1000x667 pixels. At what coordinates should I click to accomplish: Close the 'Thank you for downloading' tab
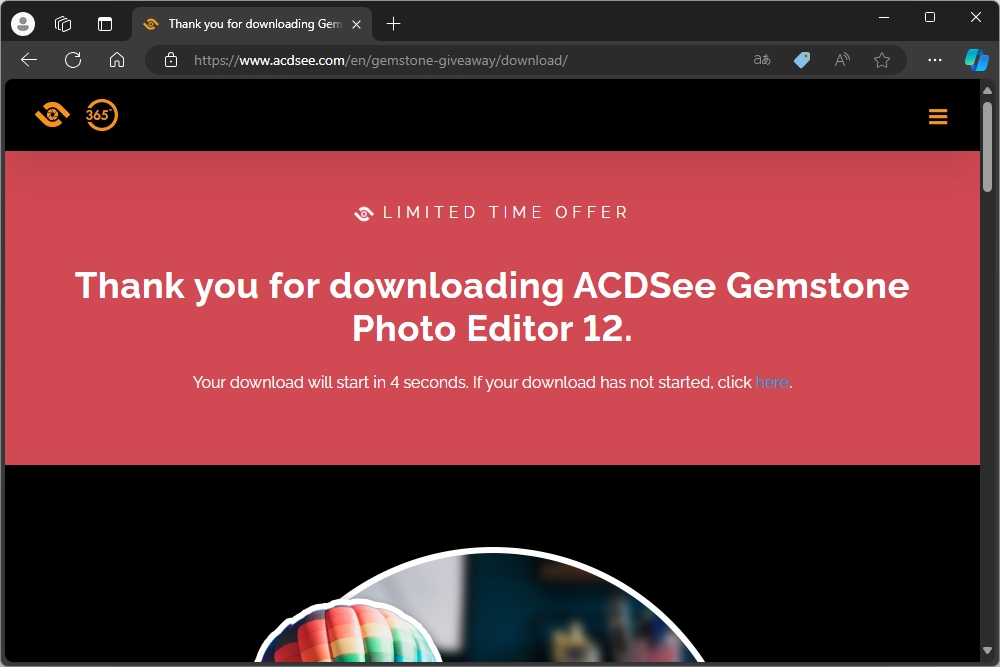[x=357, y=24]
